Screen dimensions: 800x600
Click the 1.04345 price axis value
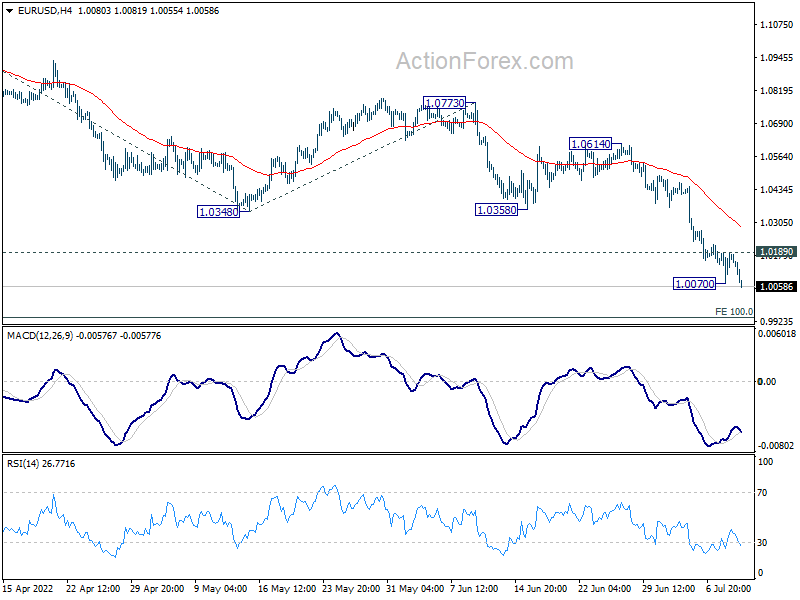click(777, 190)
